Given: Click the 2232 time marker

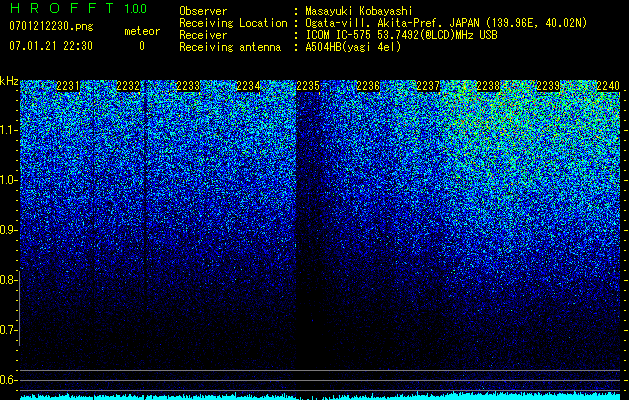Looking at the screenshot, I should tap(128, 86).
